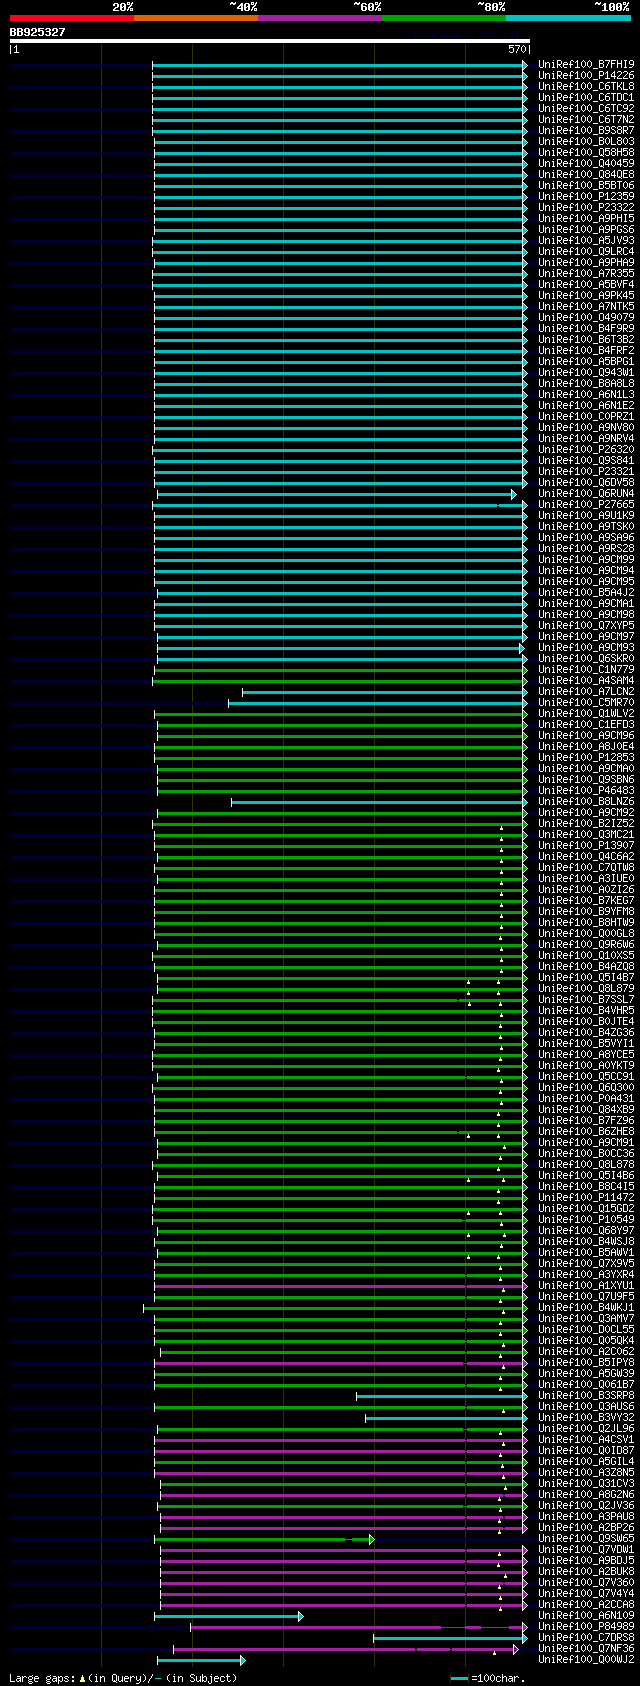640x1686 pixels.
Task: Select hit label UniRef100_P12359
Action: [586, 196]
